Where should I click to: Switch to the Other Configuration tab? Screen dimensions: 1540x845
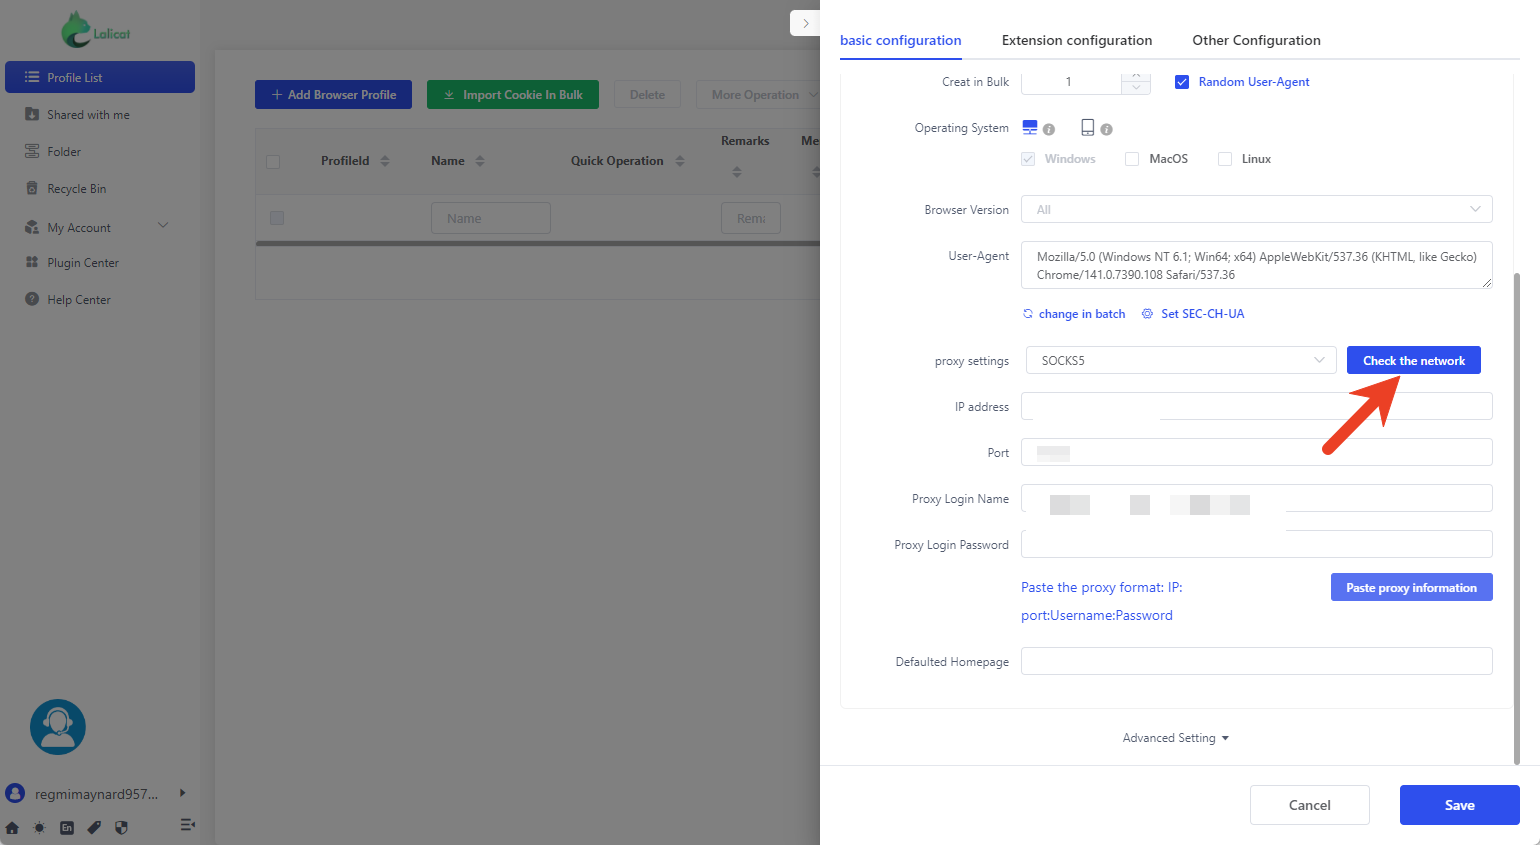1256,40
